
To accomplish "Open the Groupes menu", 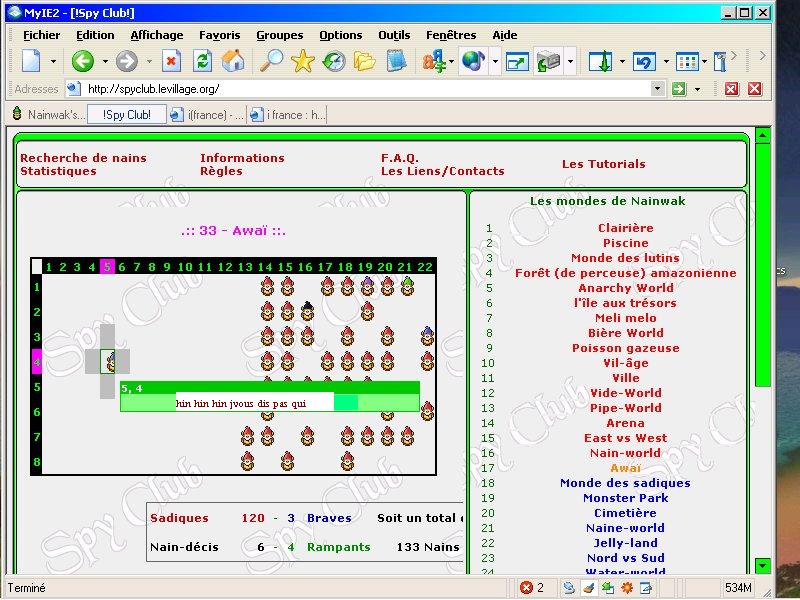I will pyautogui.click(x=280, y=35).
